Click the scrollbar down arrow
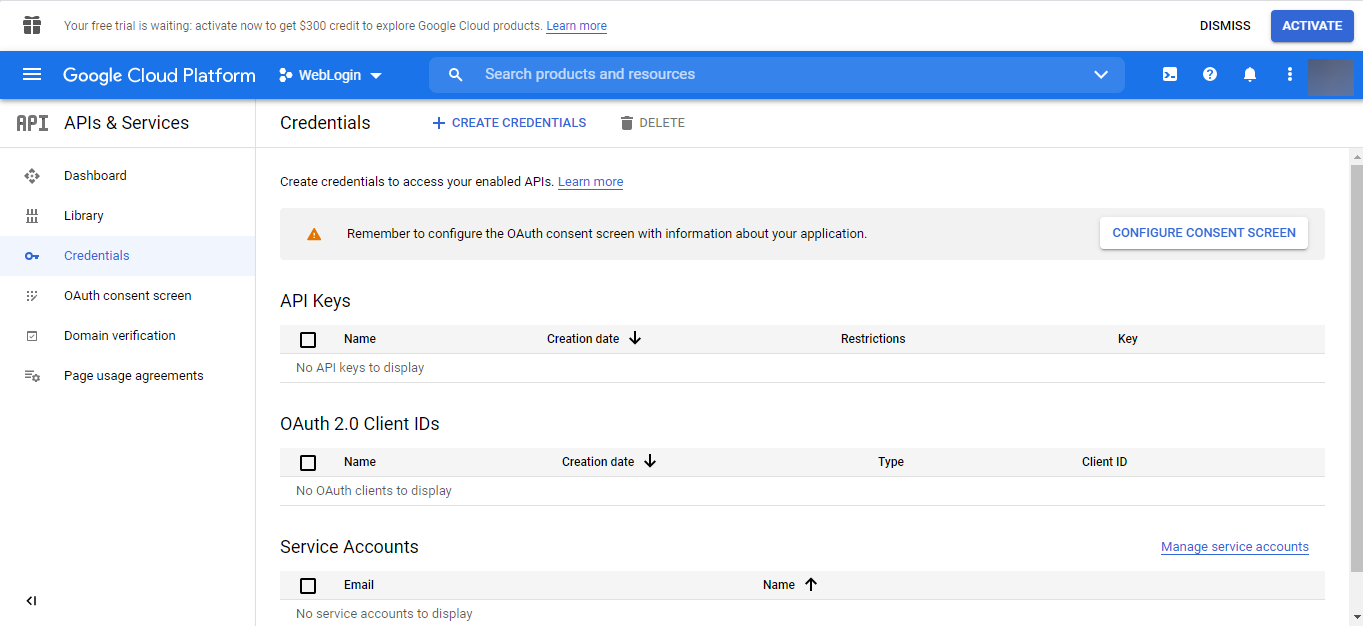 click(x=1356, y=616)
